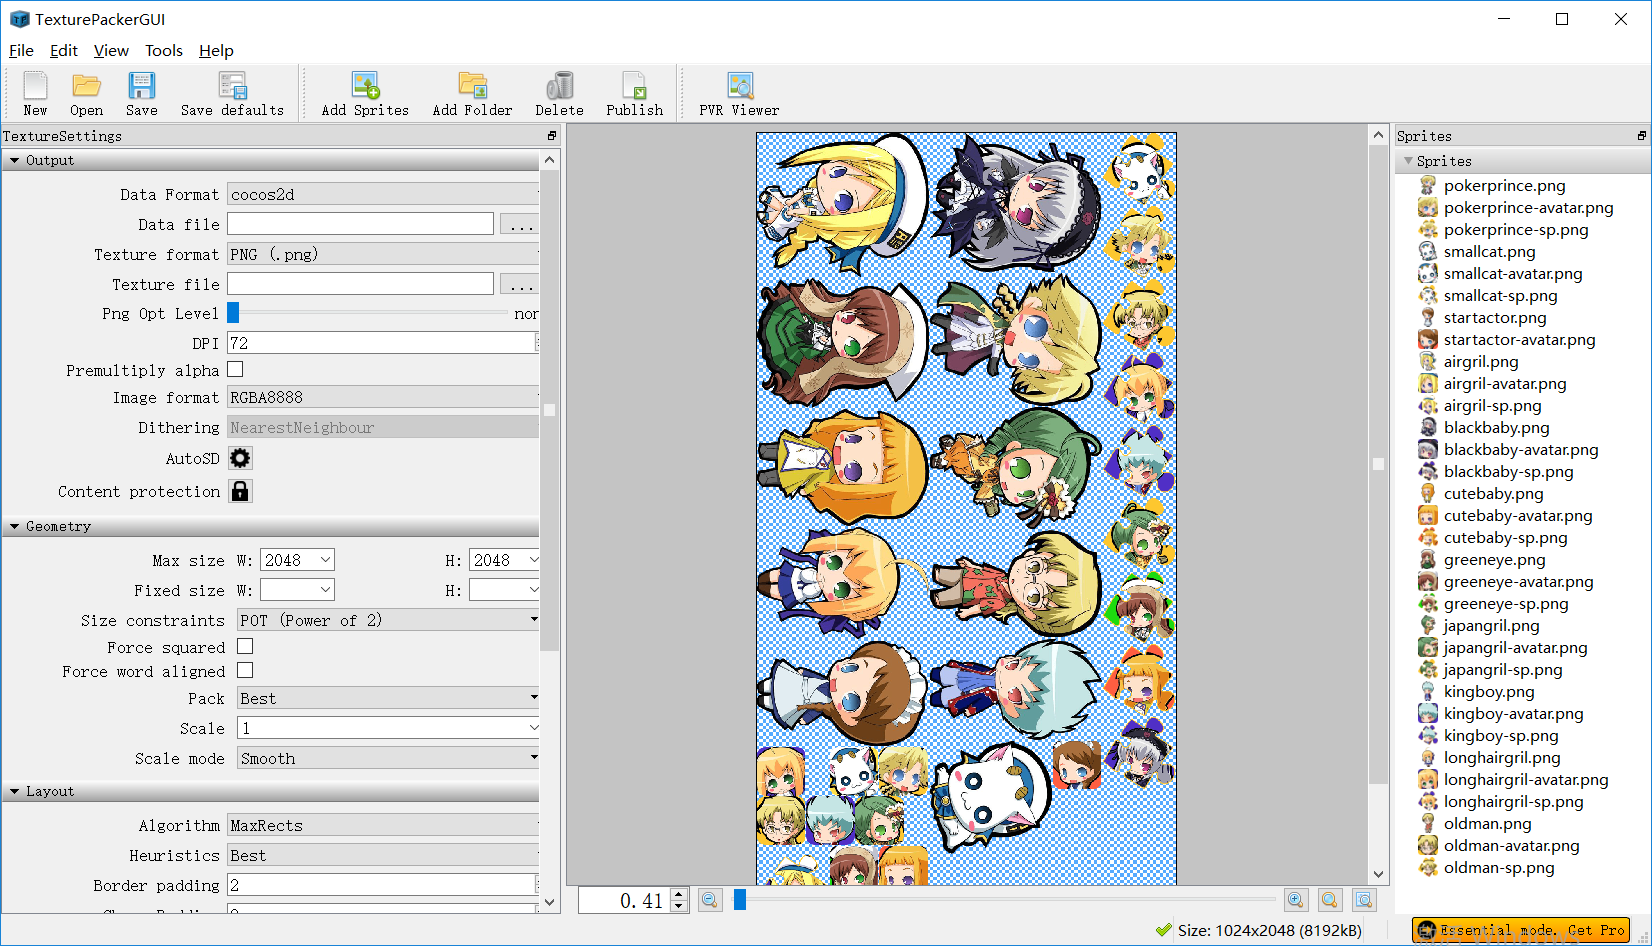The height and width of the screenshot is (946, 1652).
Task: Collapse the Geometry section
Action: pos(14,526)
